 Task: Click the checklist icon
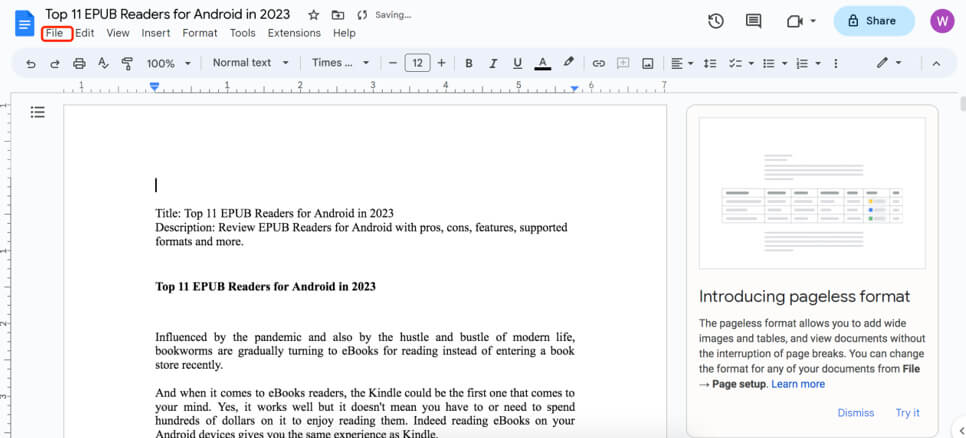tap(735, 63)
